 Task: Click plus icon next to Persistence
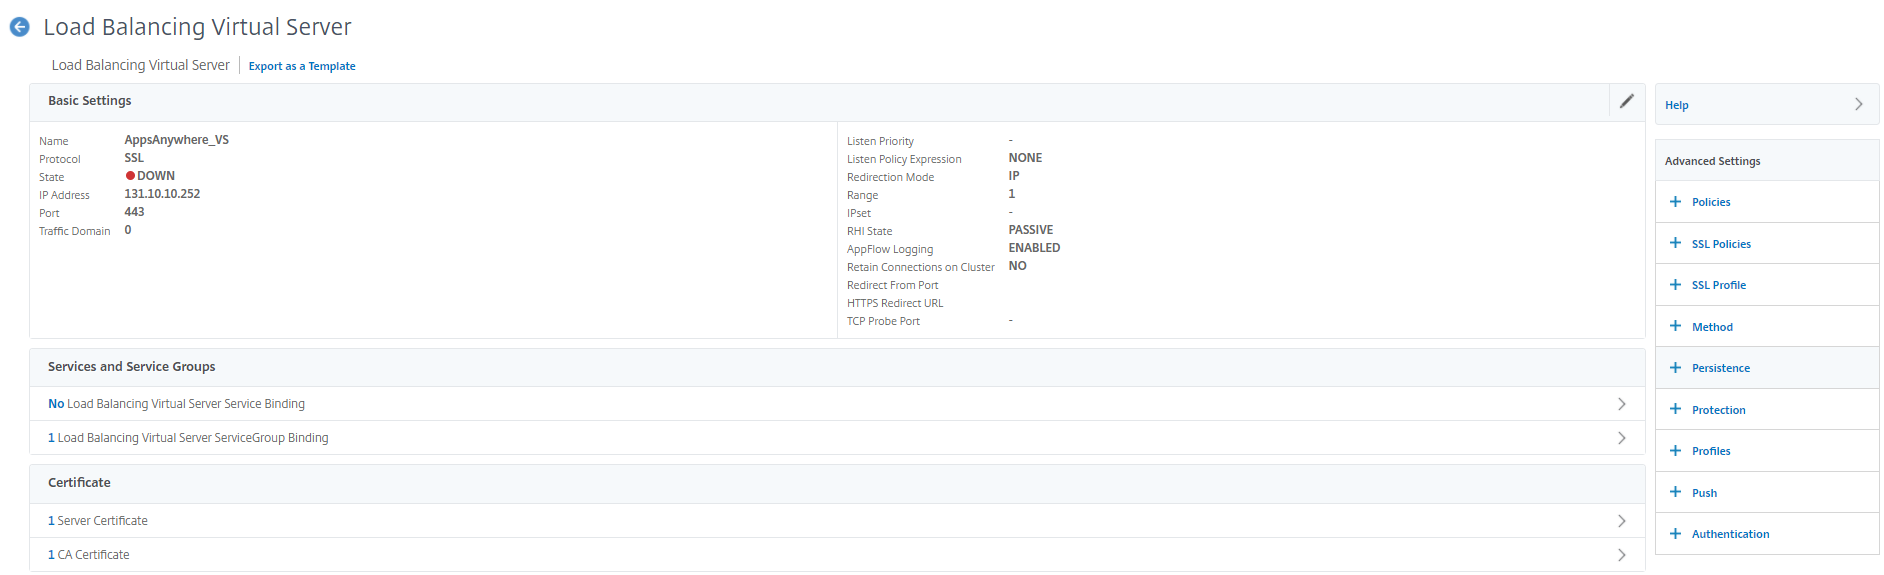click(x=1675, y=368)
